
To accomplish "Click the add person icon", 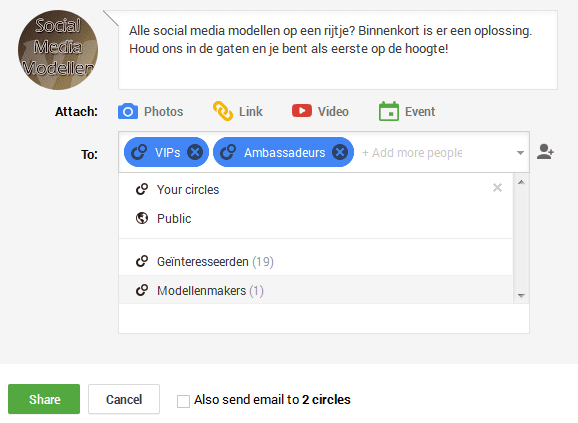I will point(545,152).
